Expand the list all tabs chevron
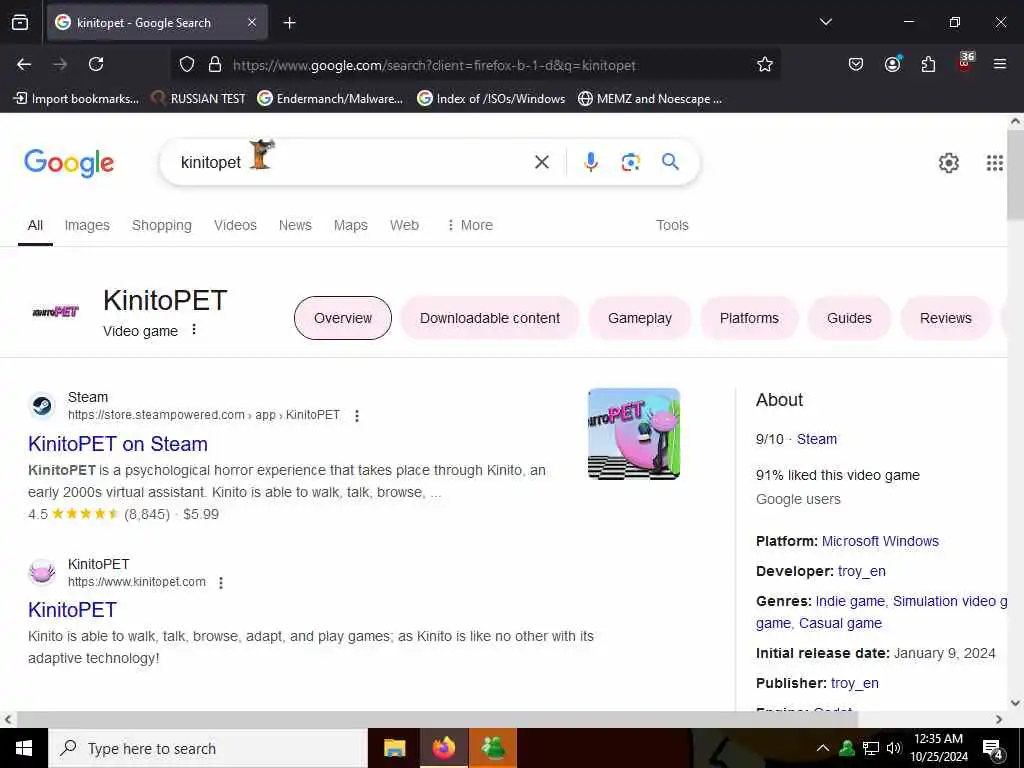This screenshot has height=768, width=1024. point(825,22)
